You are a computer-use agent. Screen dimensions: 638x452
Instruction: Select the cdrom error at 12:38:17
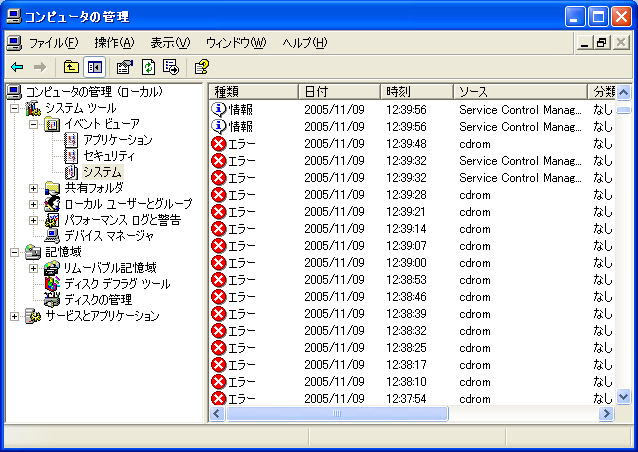[x=413, y=365]
